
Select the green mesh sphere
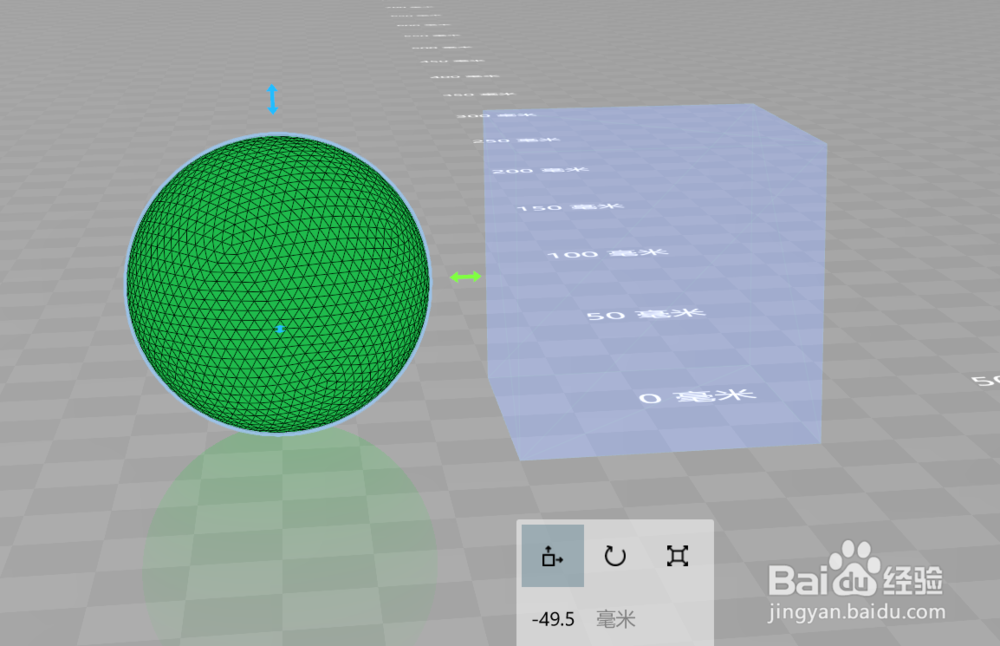pos(278,284)
